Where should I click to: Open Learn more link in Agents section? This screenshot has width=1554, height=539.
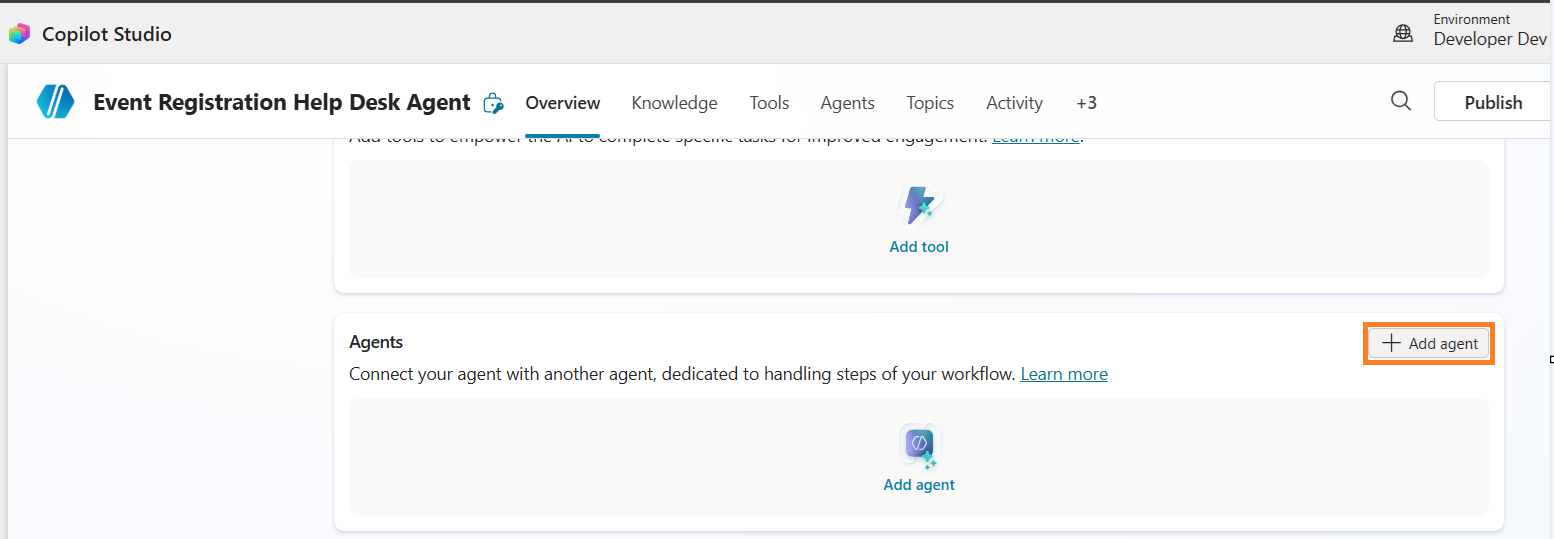(x=1064, y=374)
